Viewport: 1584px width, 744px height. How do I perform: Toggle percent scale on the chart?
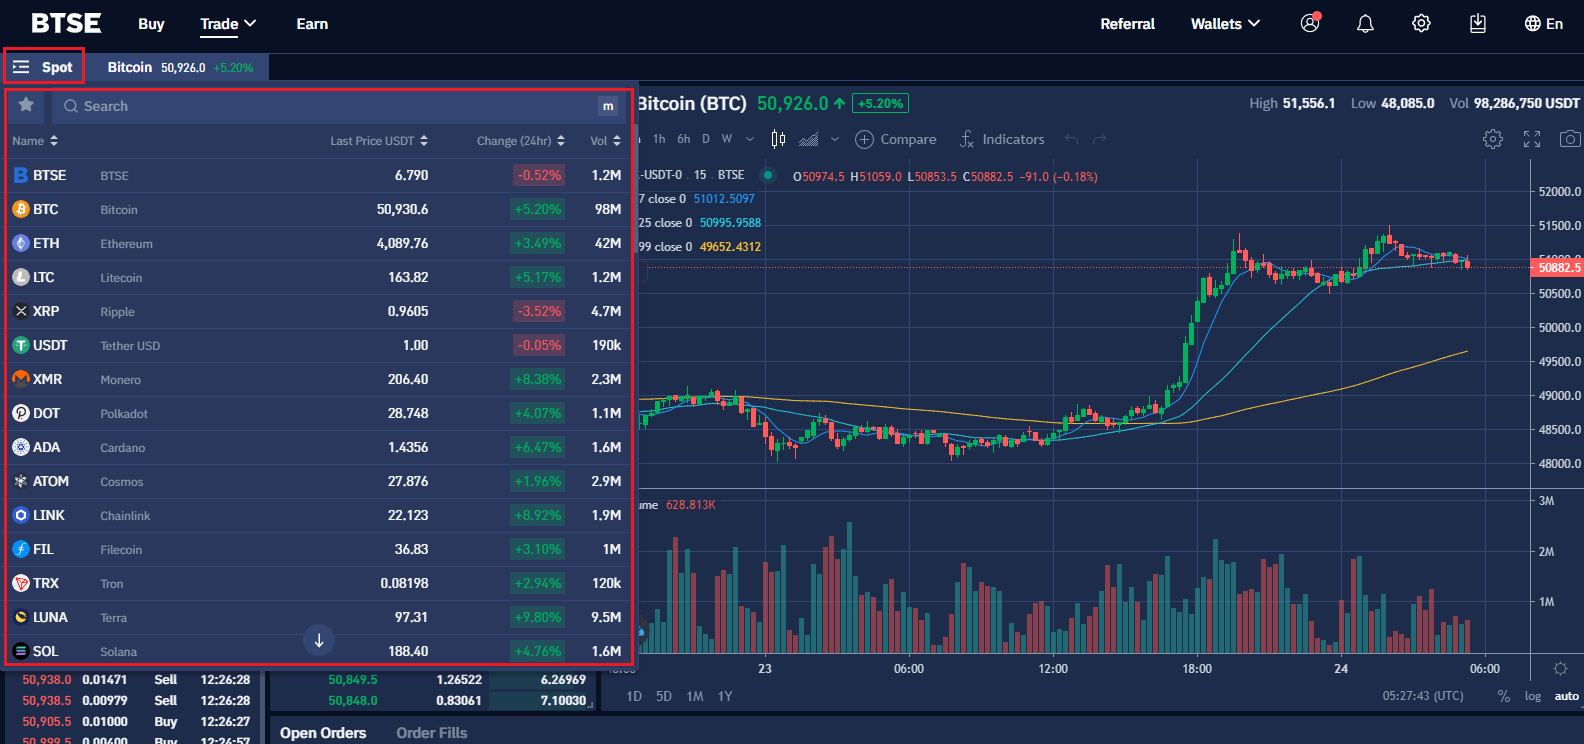[1503, 696]
